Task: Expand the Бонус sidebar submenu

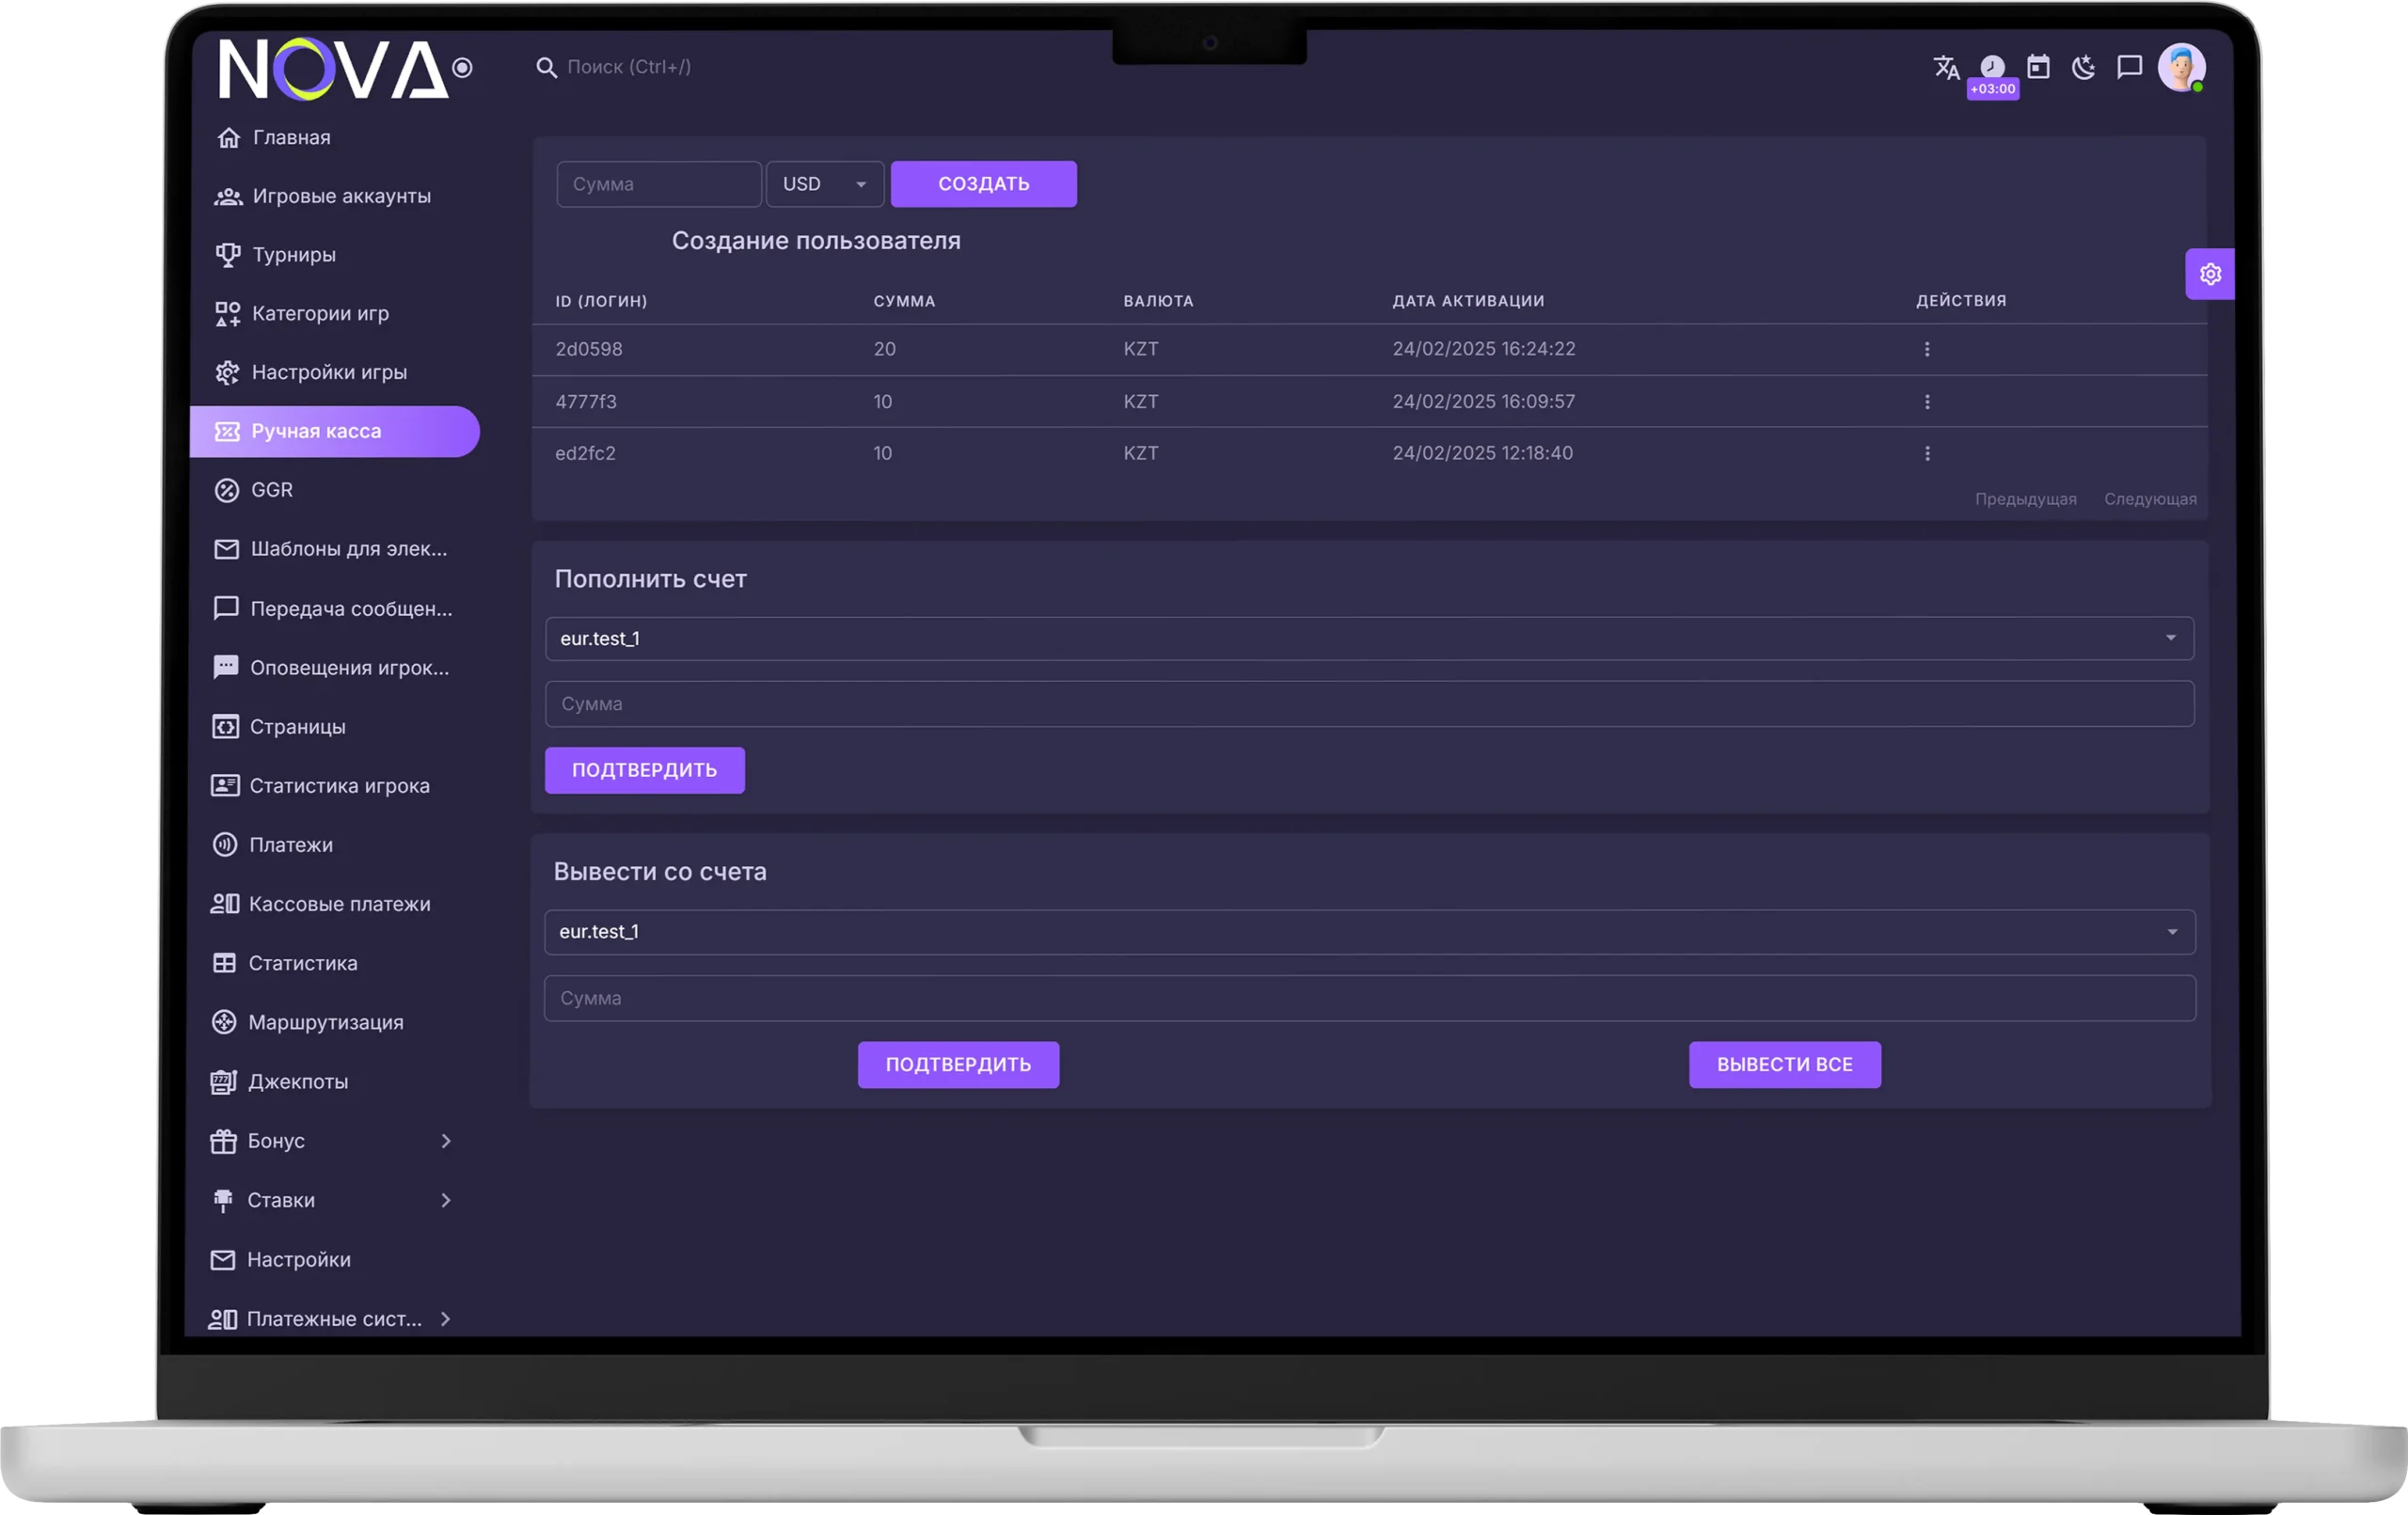Action: coord(446,1141)
